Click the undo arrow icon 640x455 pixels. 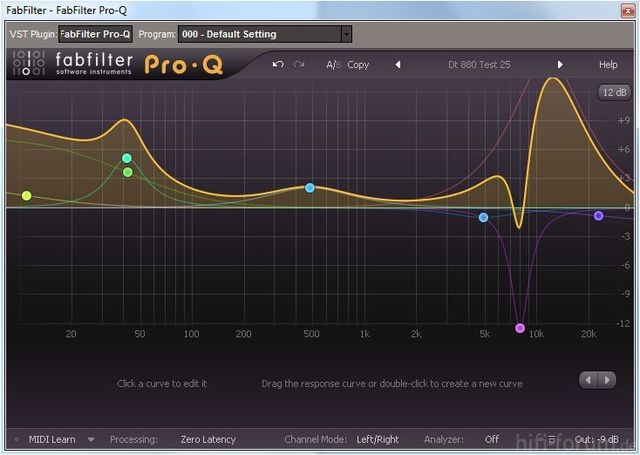coord(278,65)
